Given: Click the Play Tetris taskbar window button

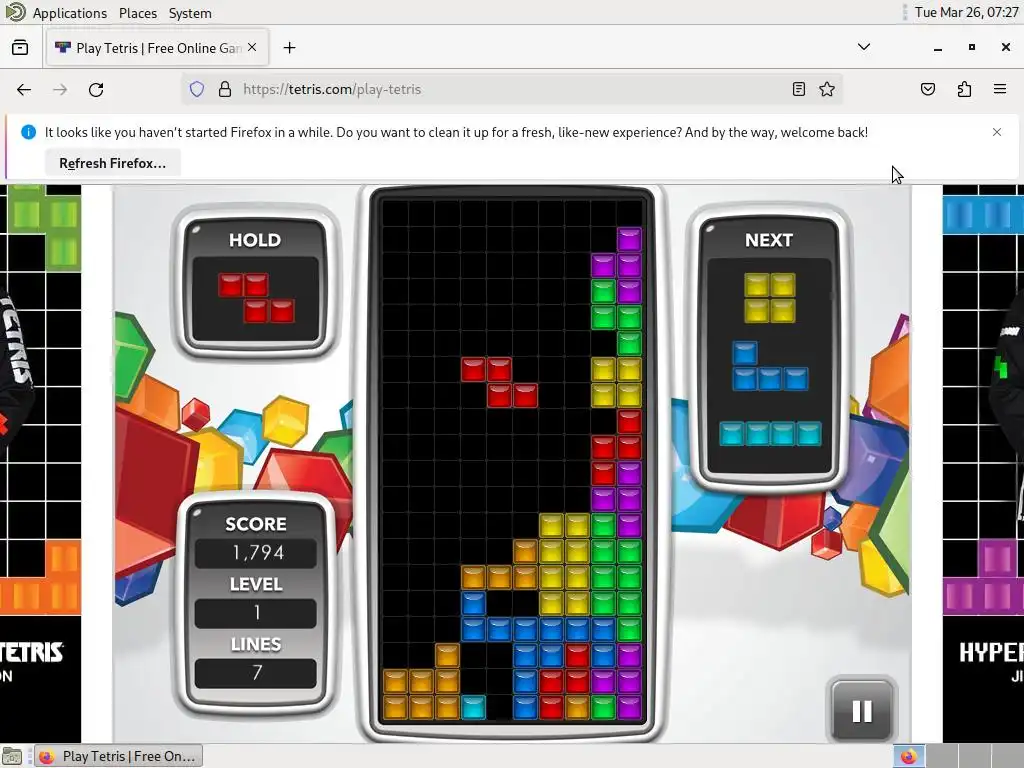Looking at the screenshot, I should 119,756.
